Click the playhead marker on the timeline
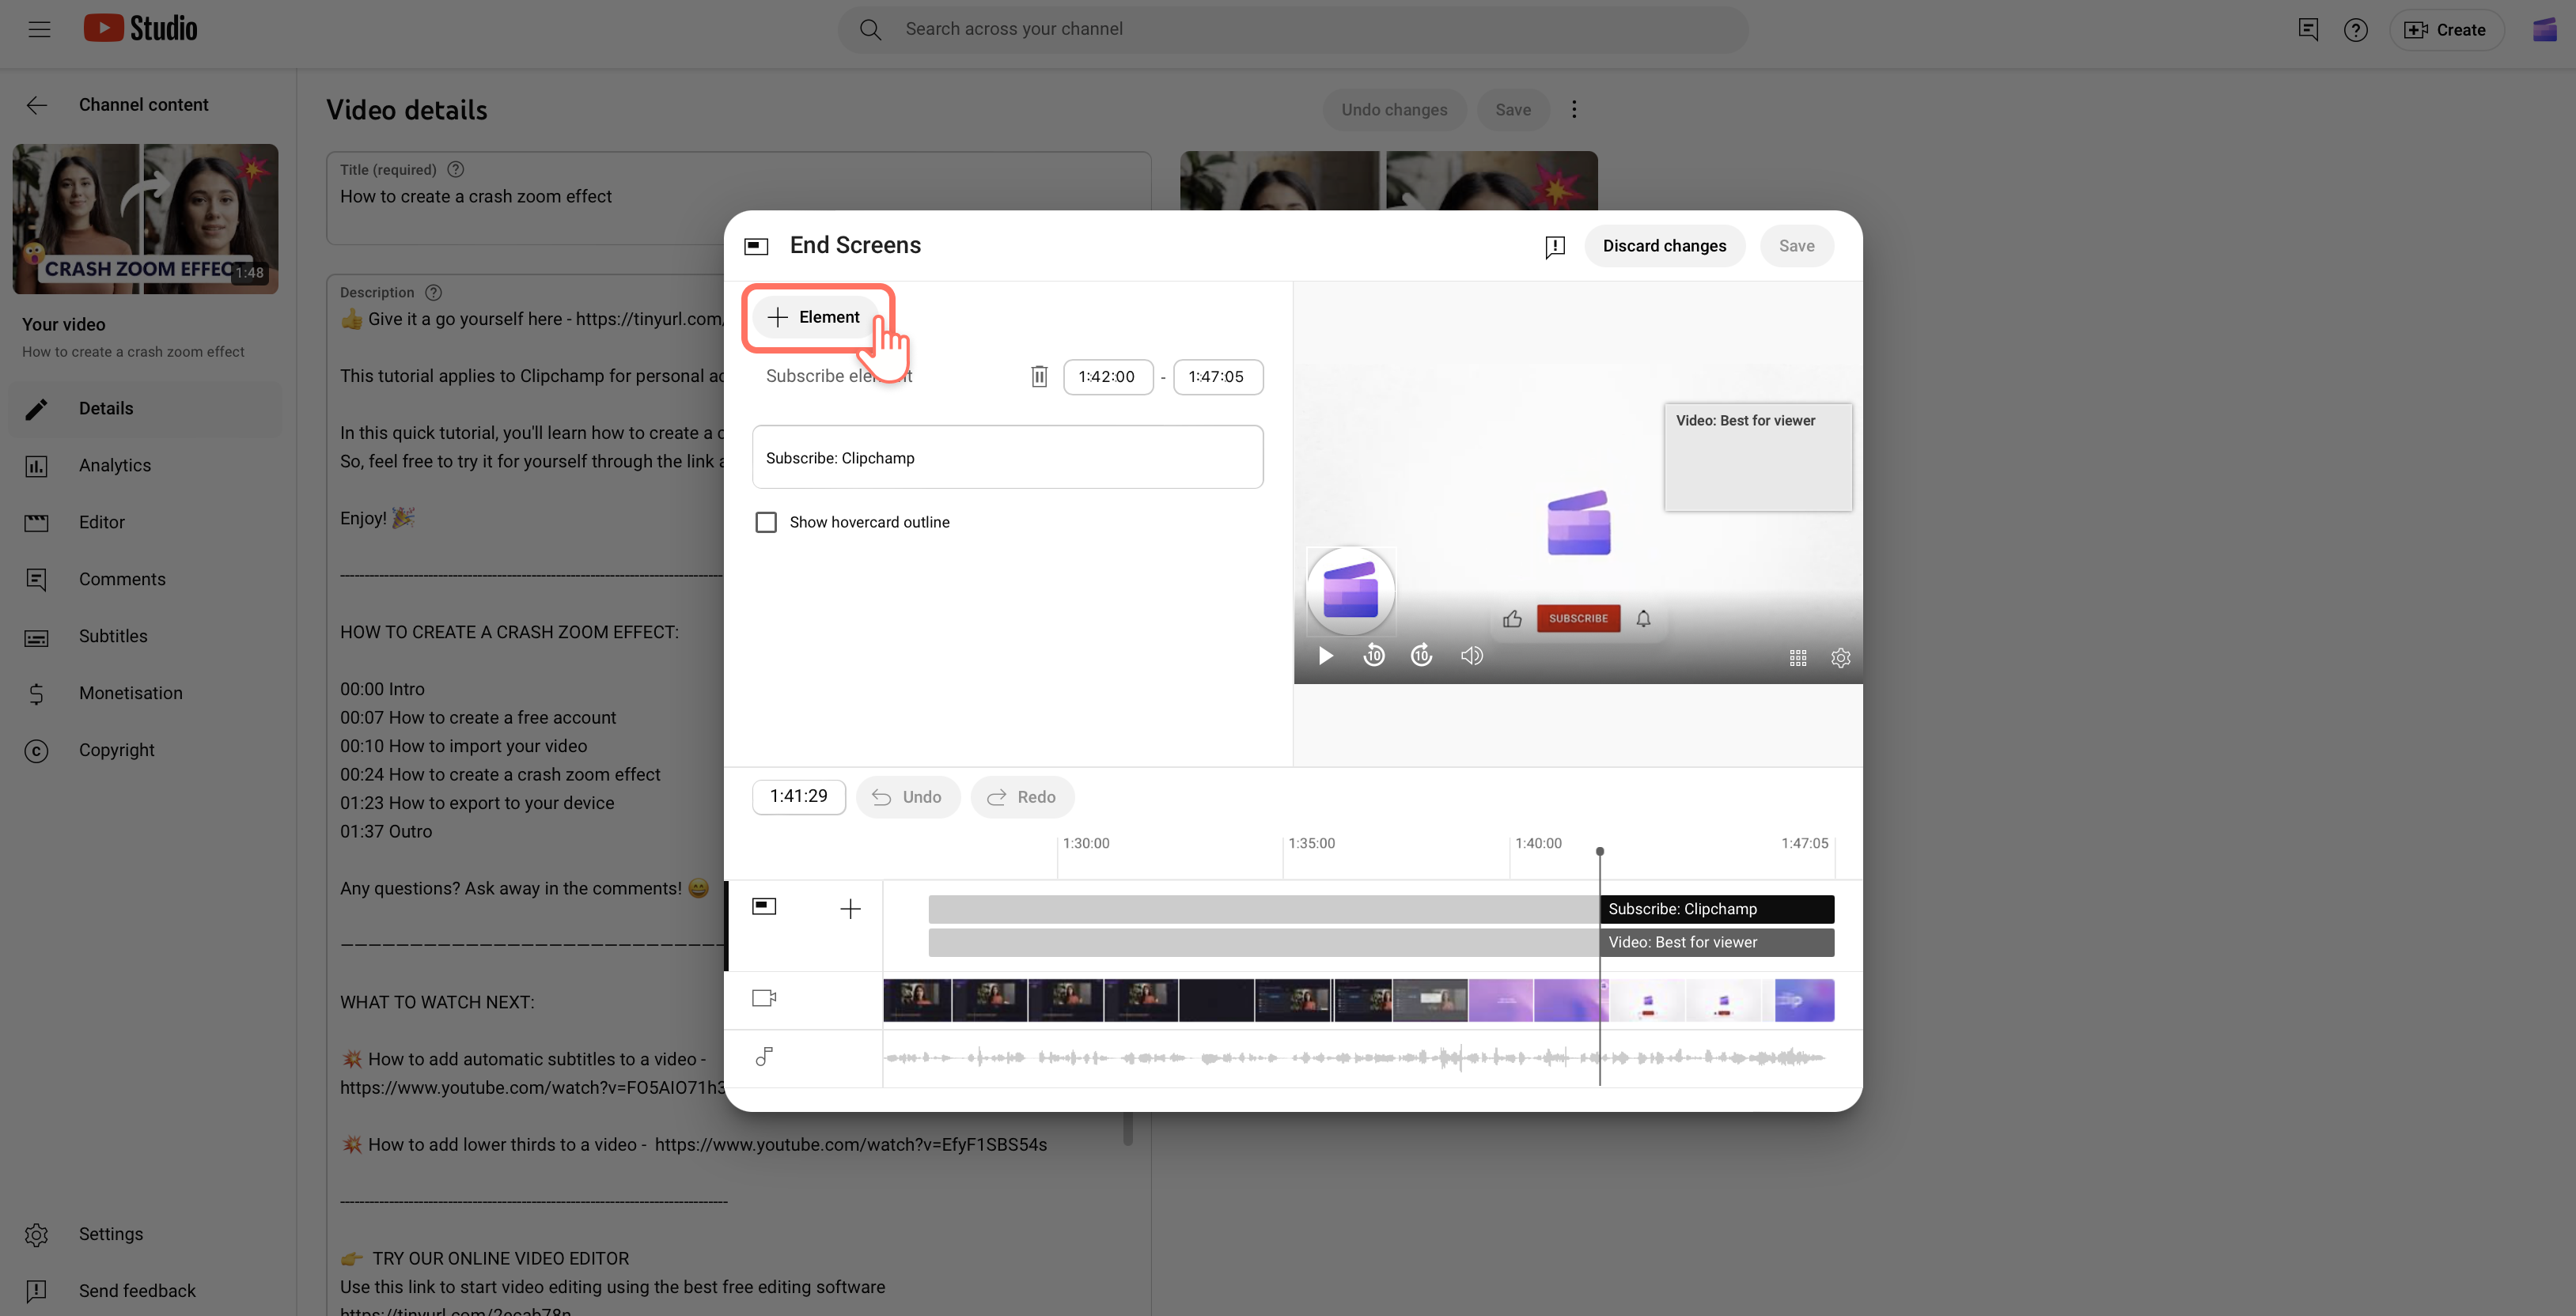2576x1316 pixels. point(1599,850)
